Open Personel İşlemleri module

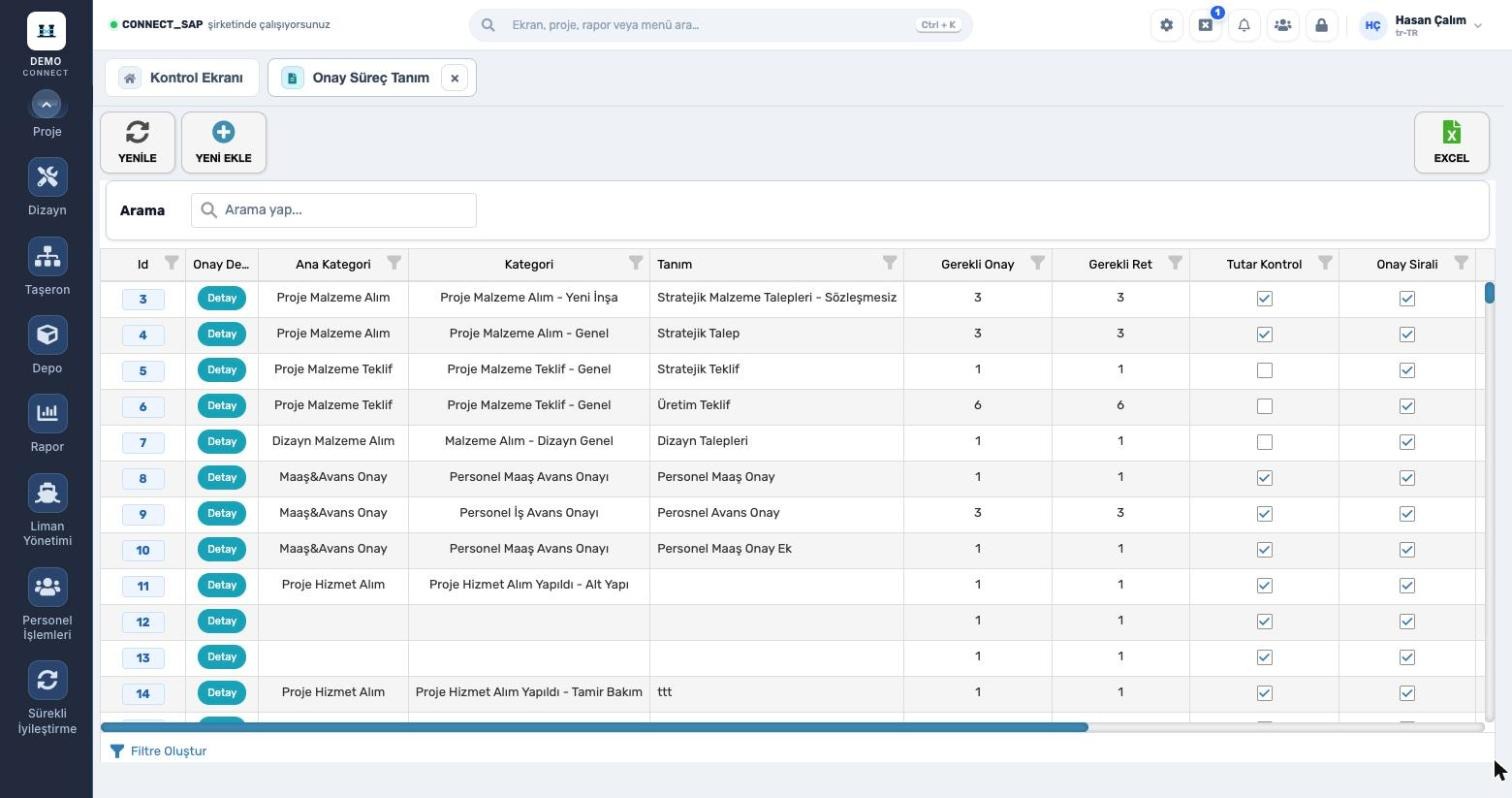pyautogui.click(x=47, y=604)
